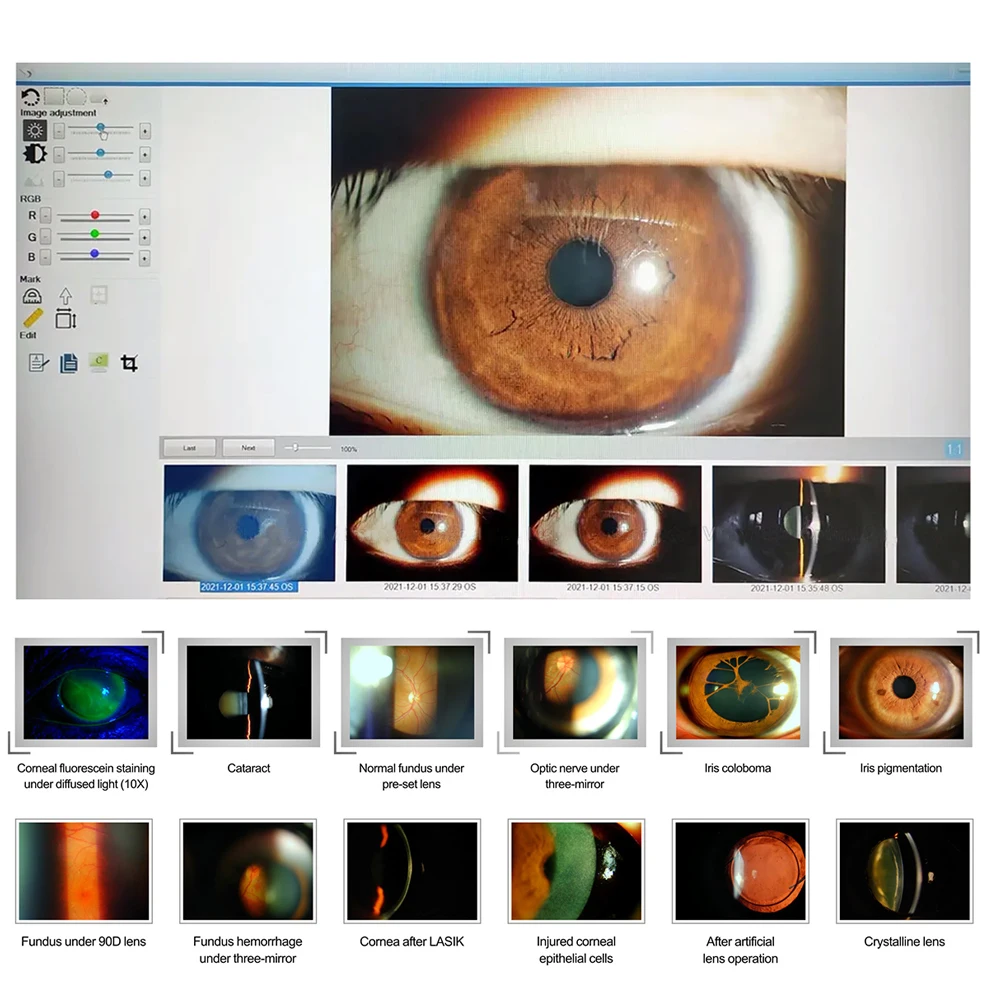The image size is (1000, 1000).
Task: Select the elliptical selection tool
Action: click(x=77, y=97)
